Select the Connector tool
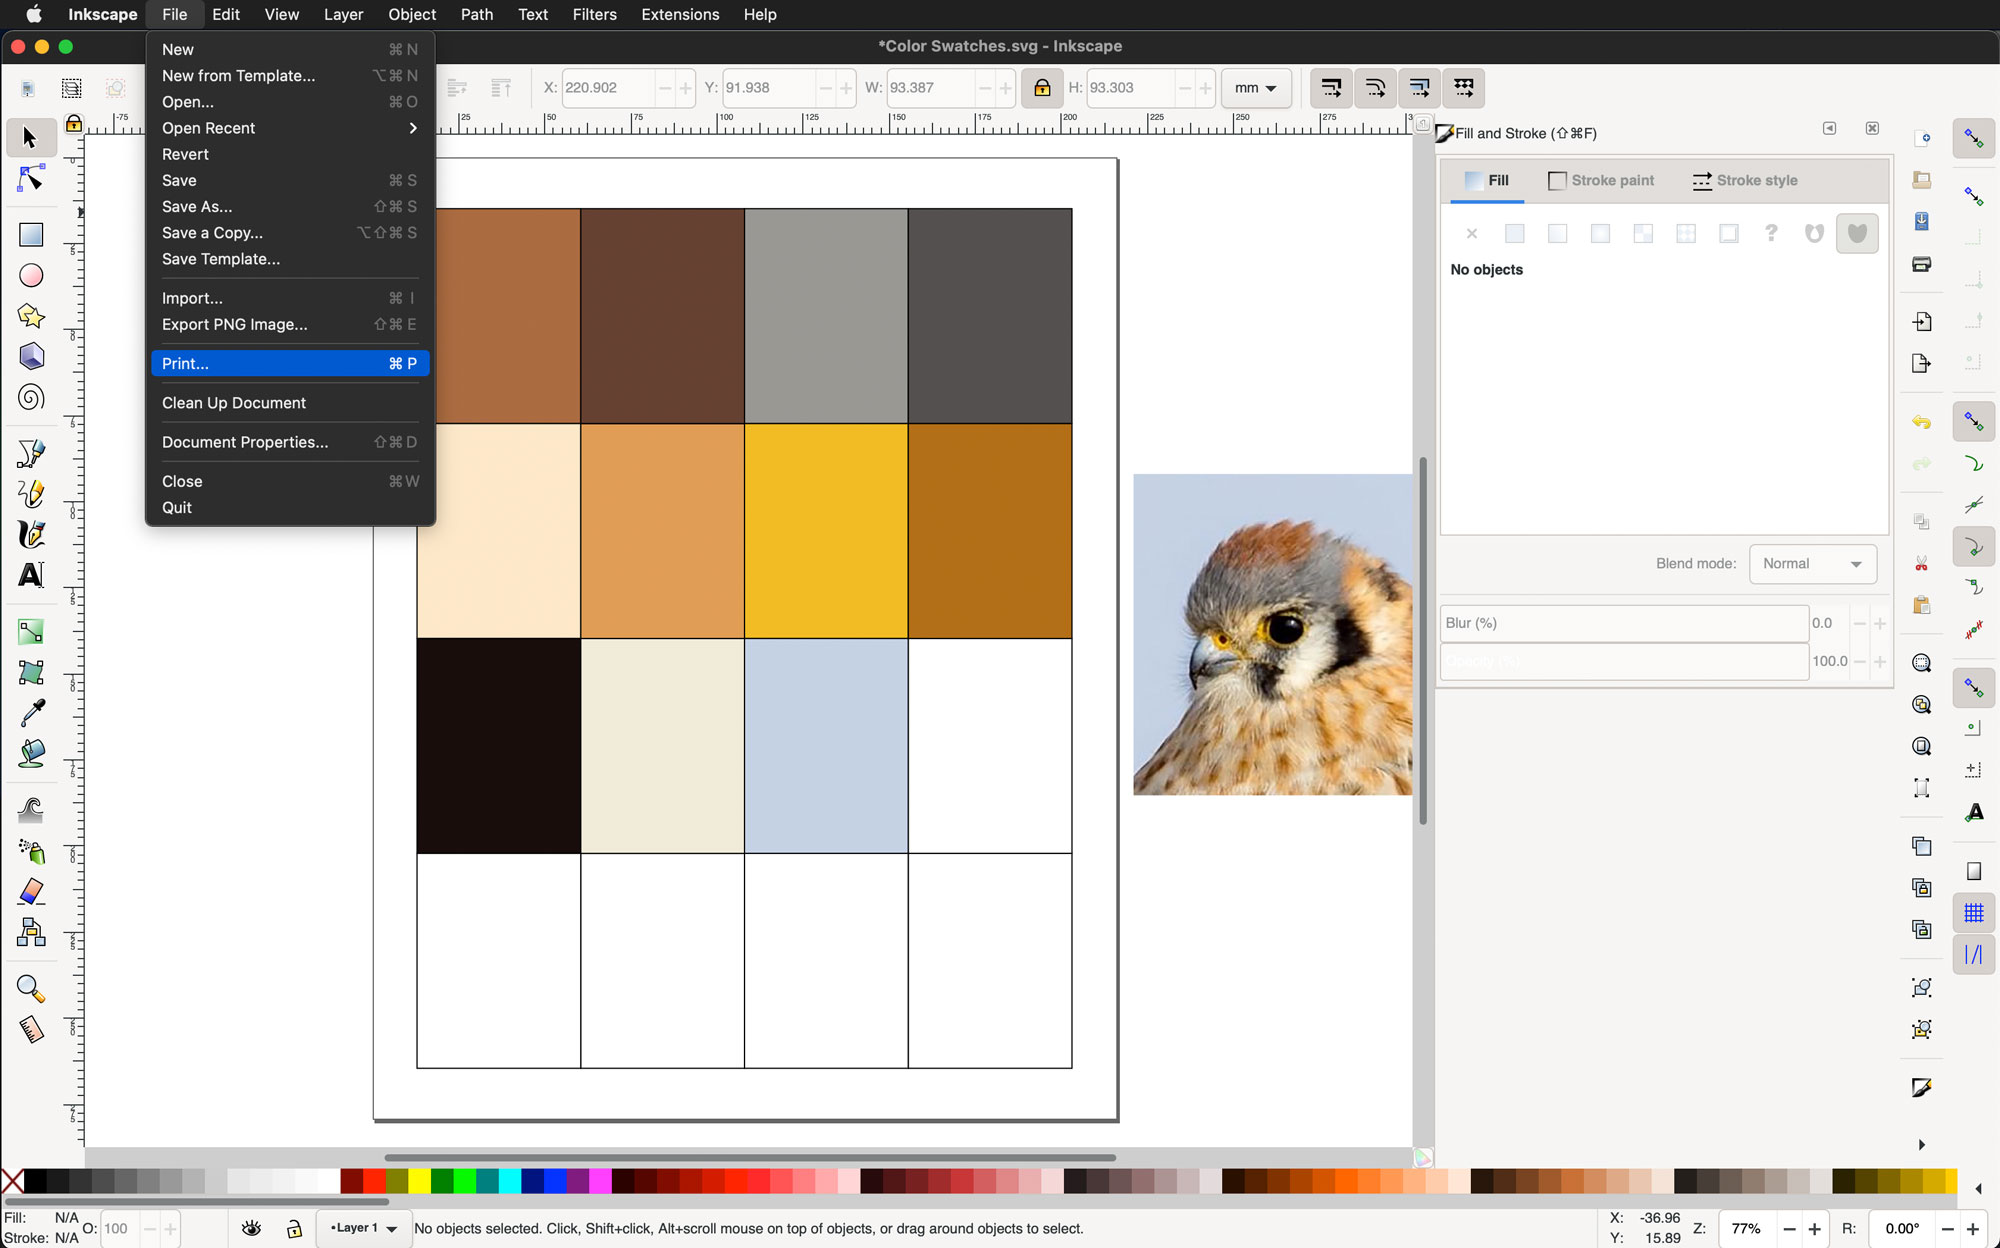Viewport: 2000px width, 1248px height. (31, 932)
